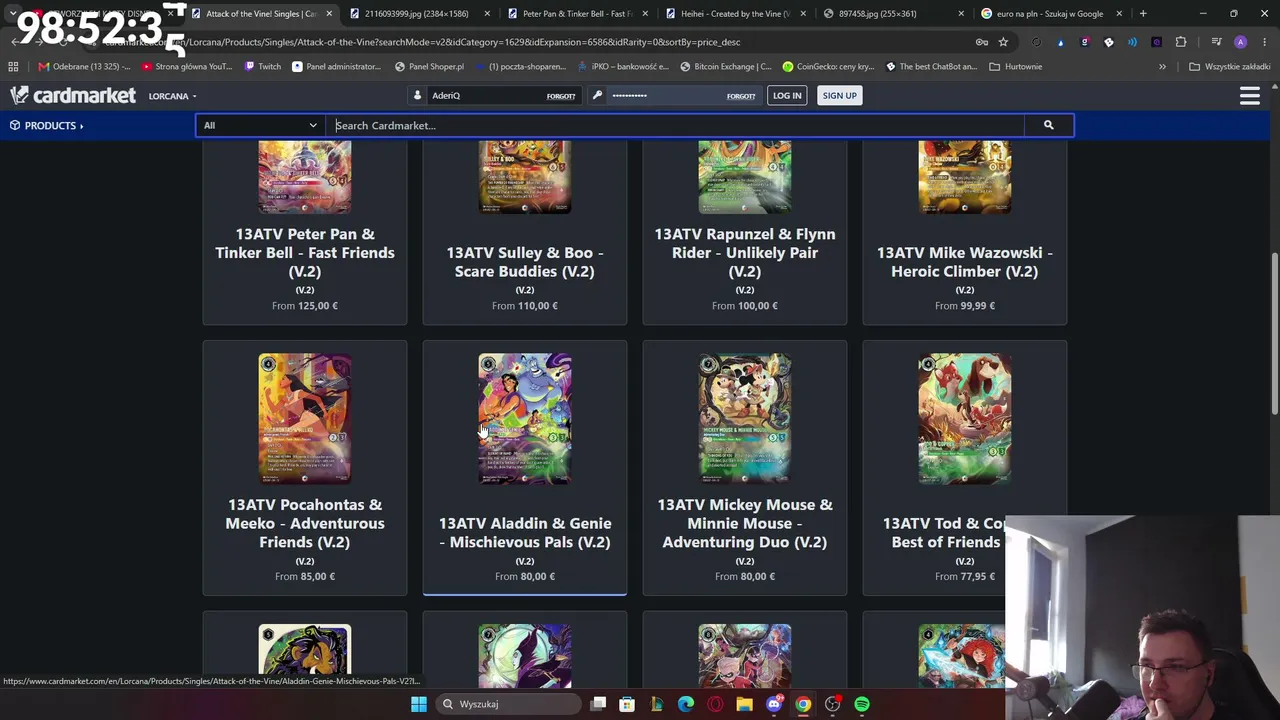The image size is (1280, 720).
Task: Click the Tod & Copper card image
Action: click(965, 418)
